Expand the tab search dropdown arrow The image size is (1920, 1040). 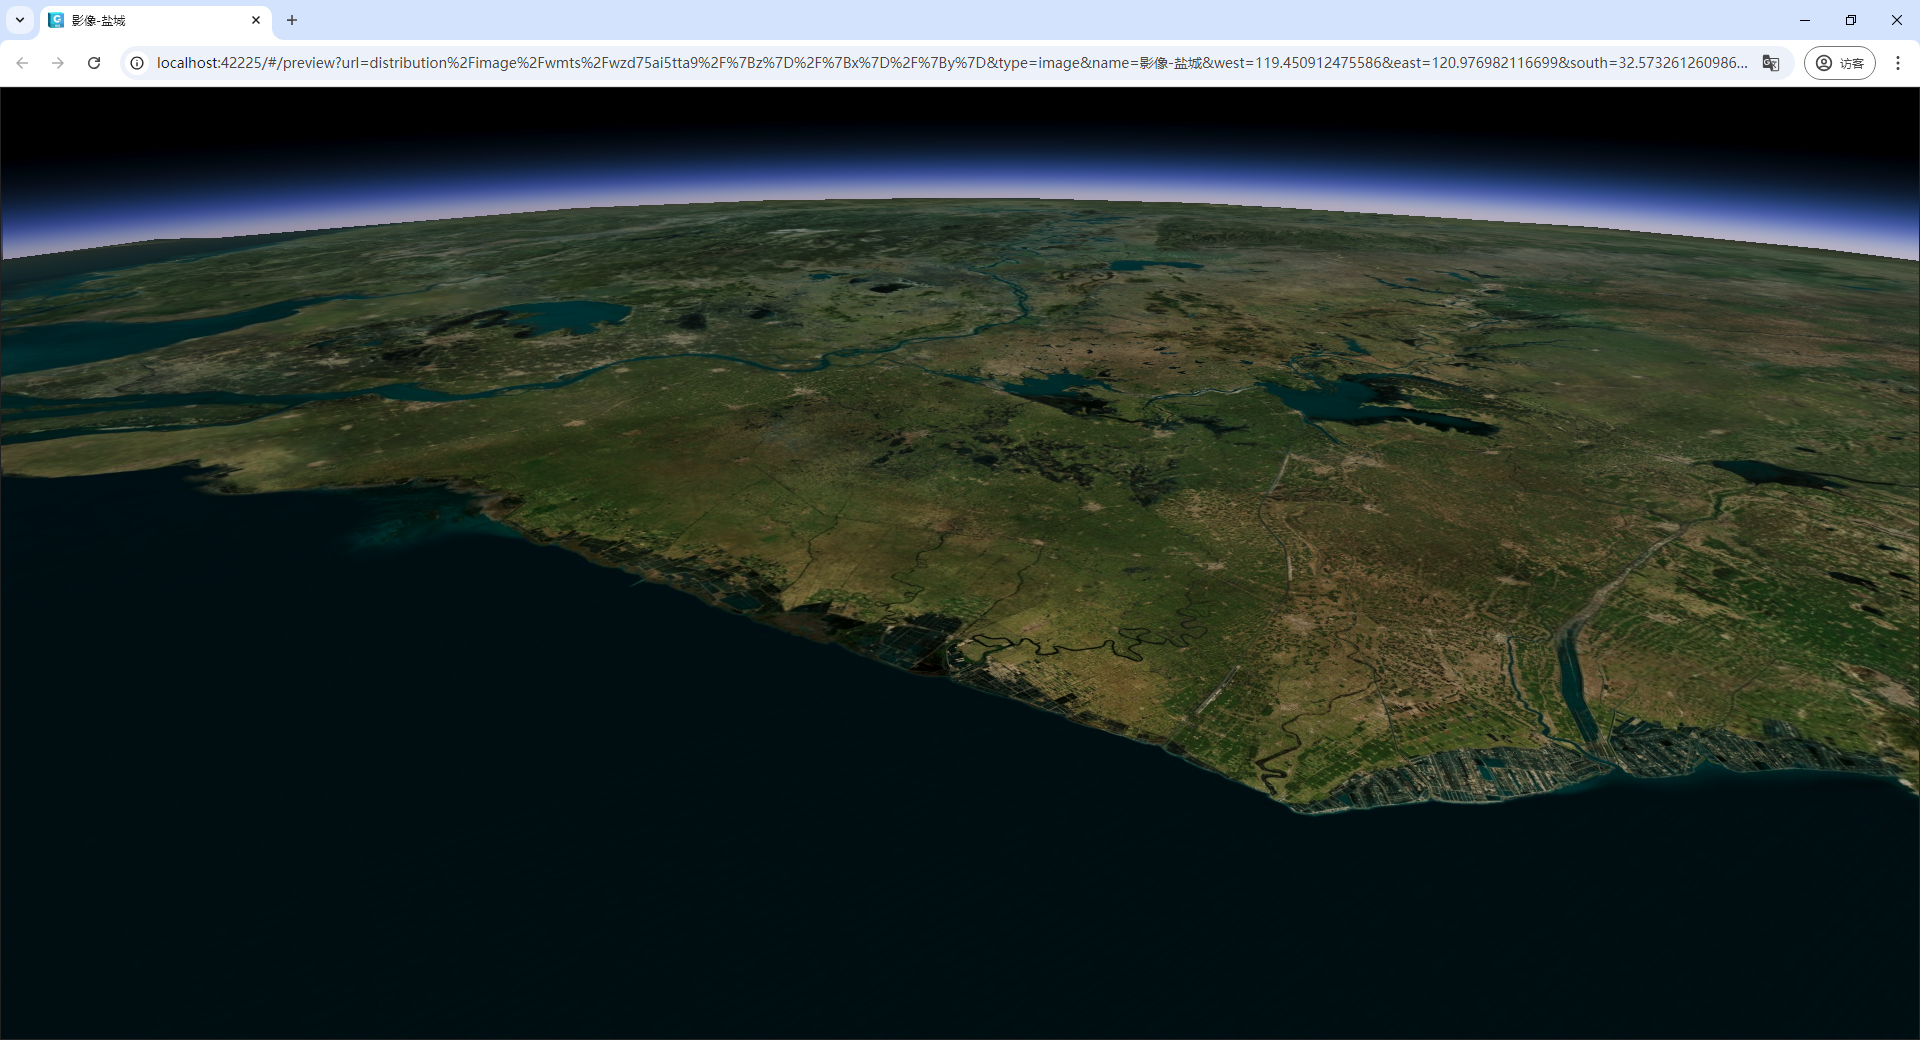[x=20, y=20]
